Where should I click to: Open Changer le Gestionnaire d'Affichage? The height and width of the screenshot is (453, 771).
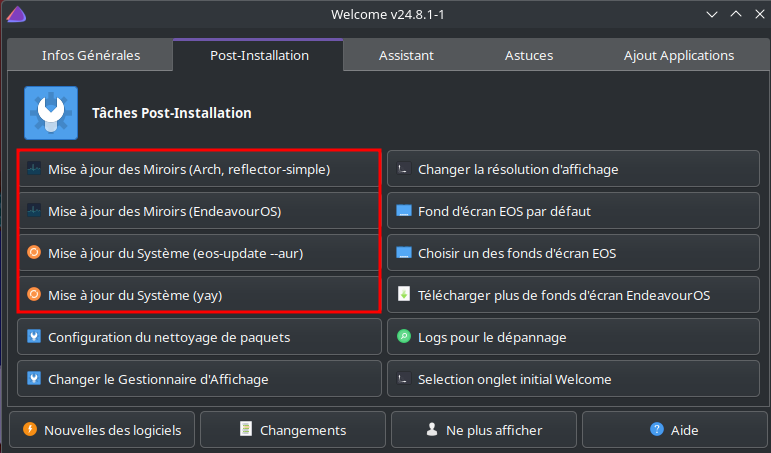(199, 379)
